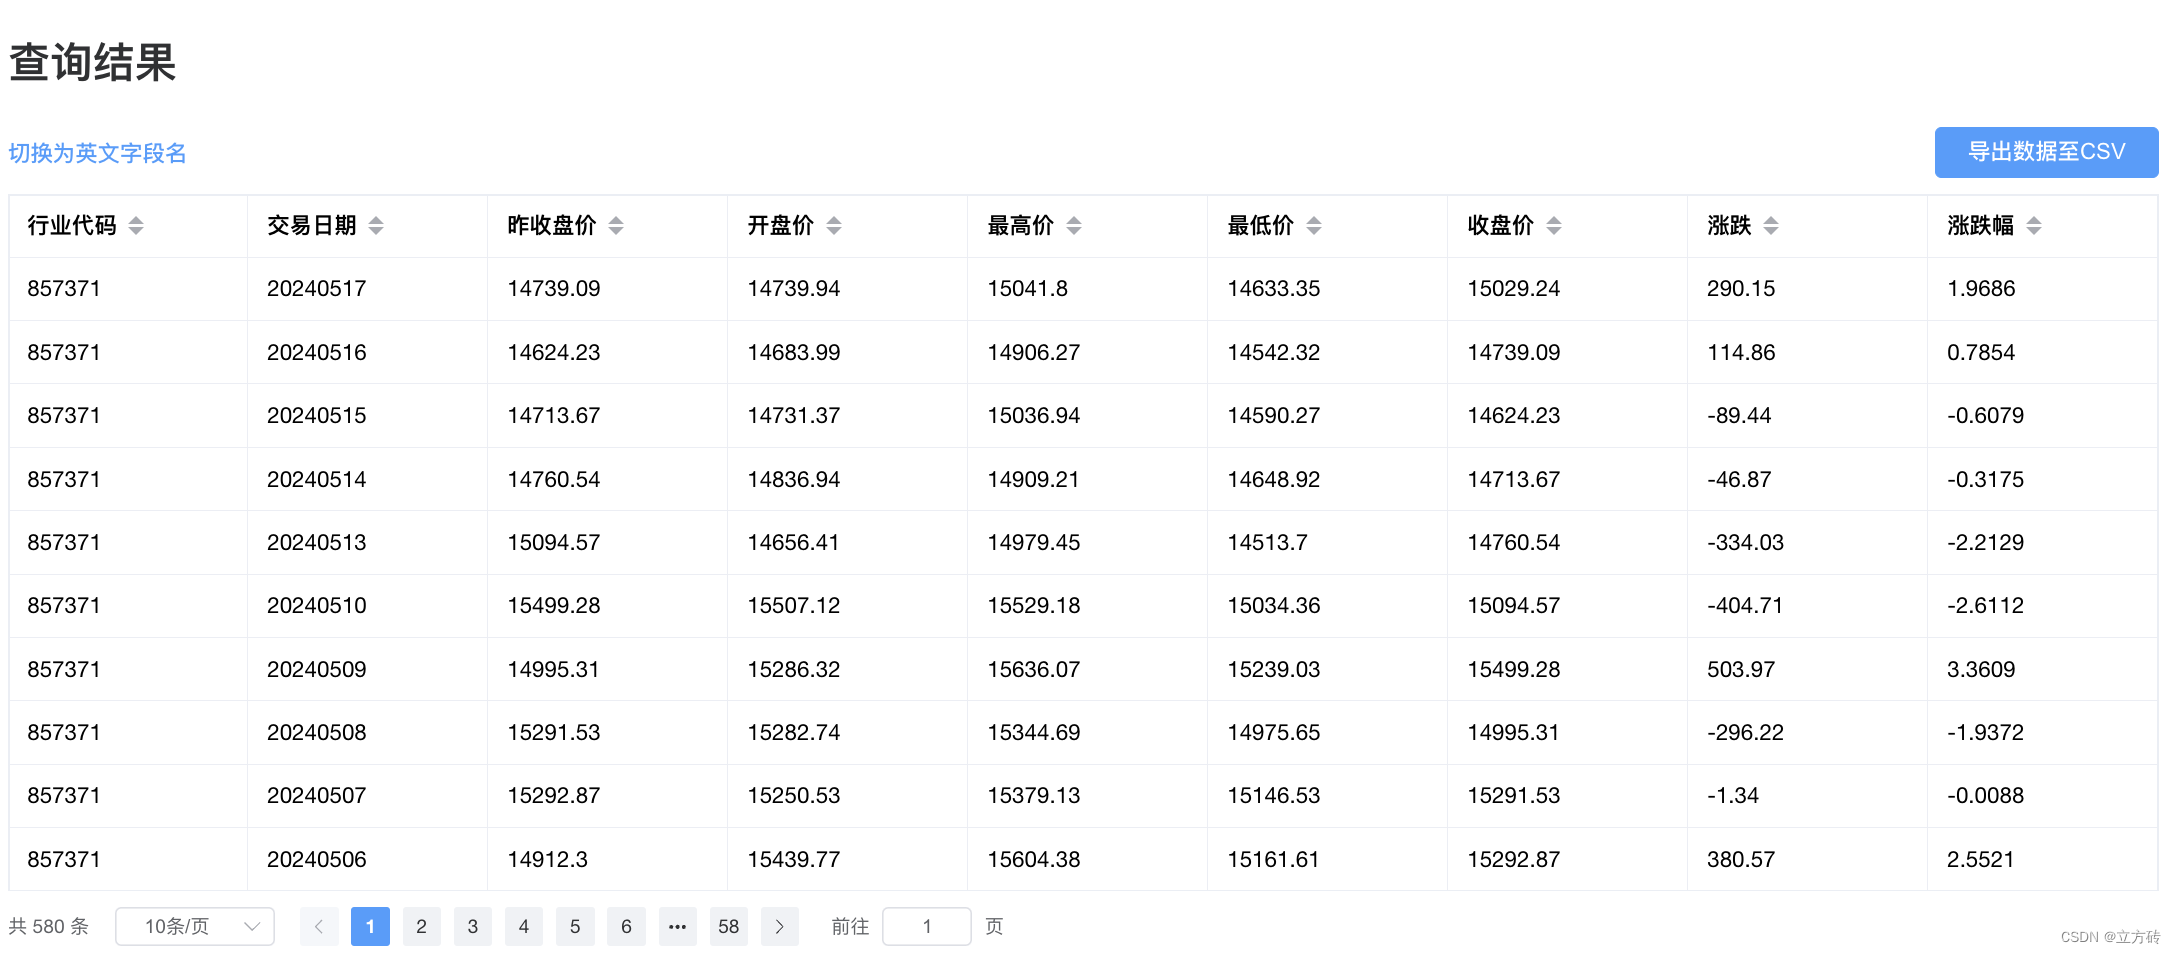Select page 5 in pagination
Viewport: 2176px width, 954px height.
[x=575, y=927]
